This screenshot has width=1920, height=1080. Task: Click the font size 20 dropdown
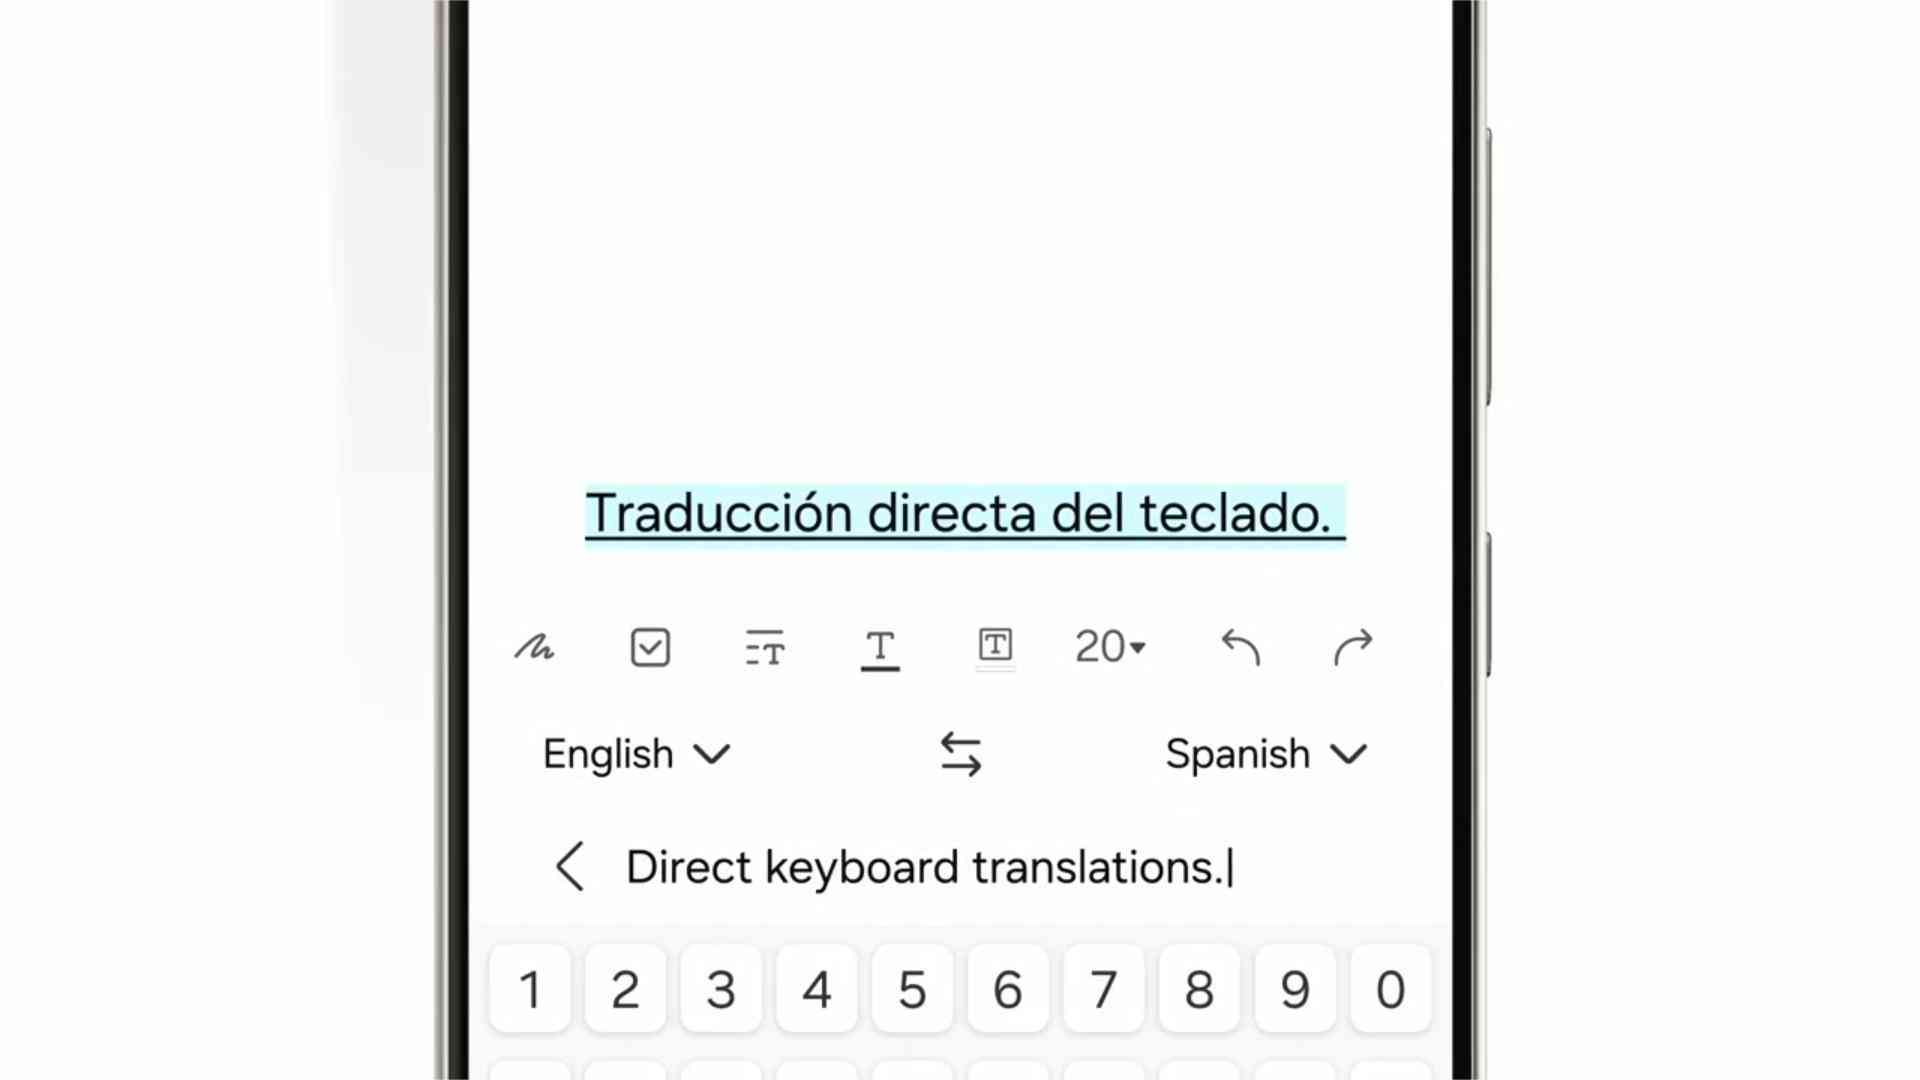pos(1110,647)
